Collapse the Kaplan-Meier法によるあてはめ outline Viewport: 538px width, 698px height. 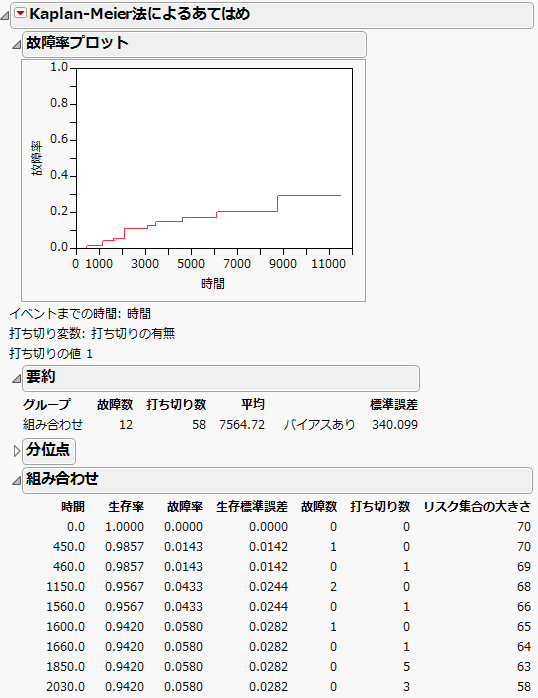pyautogui.click(x=5, y=16)
